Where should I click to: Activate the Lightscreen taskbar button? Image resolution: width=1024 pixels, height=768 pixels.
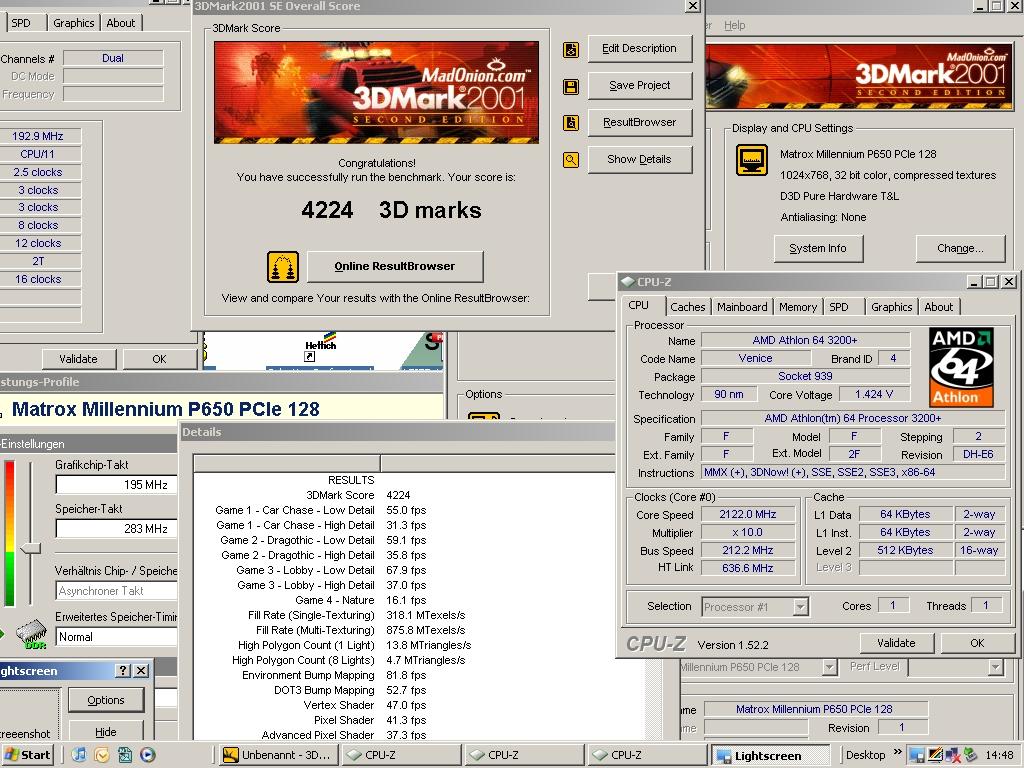pos(769,755)
